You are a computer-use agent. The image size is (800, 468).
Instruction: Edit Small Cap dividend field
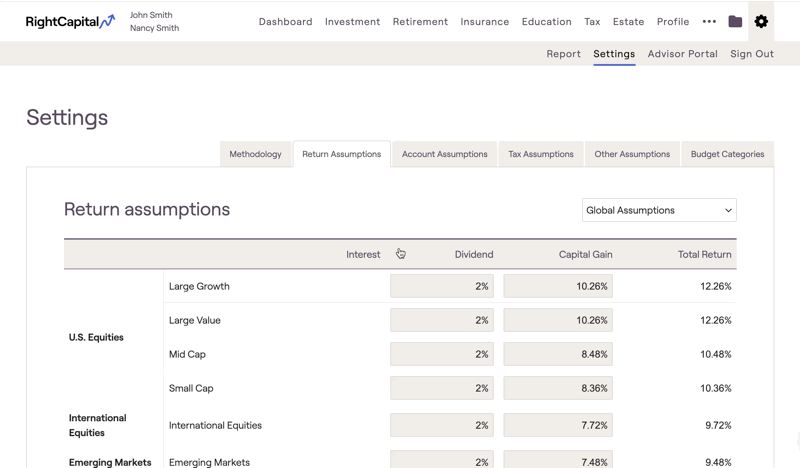point(442,388)
